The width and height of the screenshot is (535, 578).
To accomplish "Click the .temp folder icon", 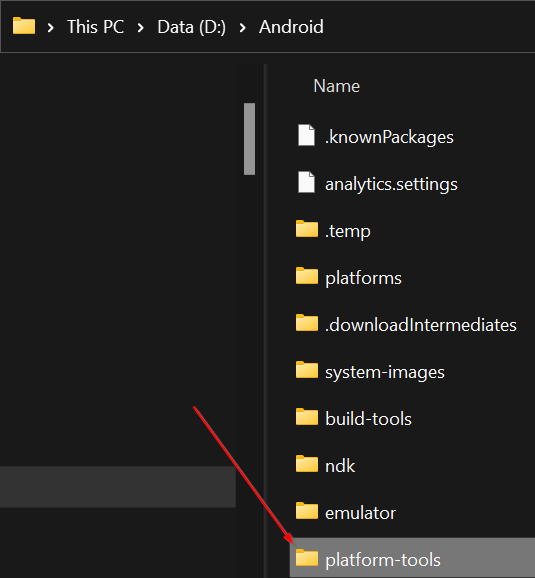I will (x=307, y=229).
